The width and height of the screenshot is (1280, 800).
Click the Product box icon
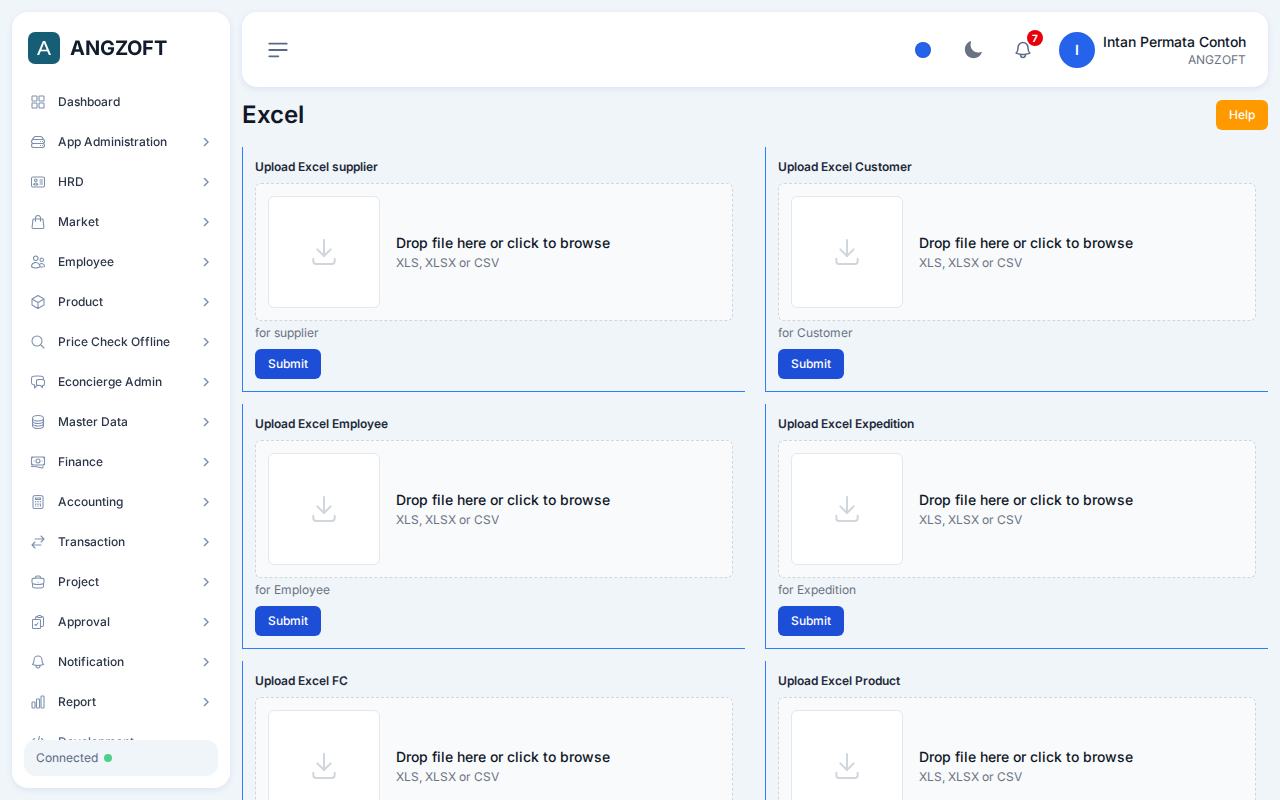(x=38, y=302)
